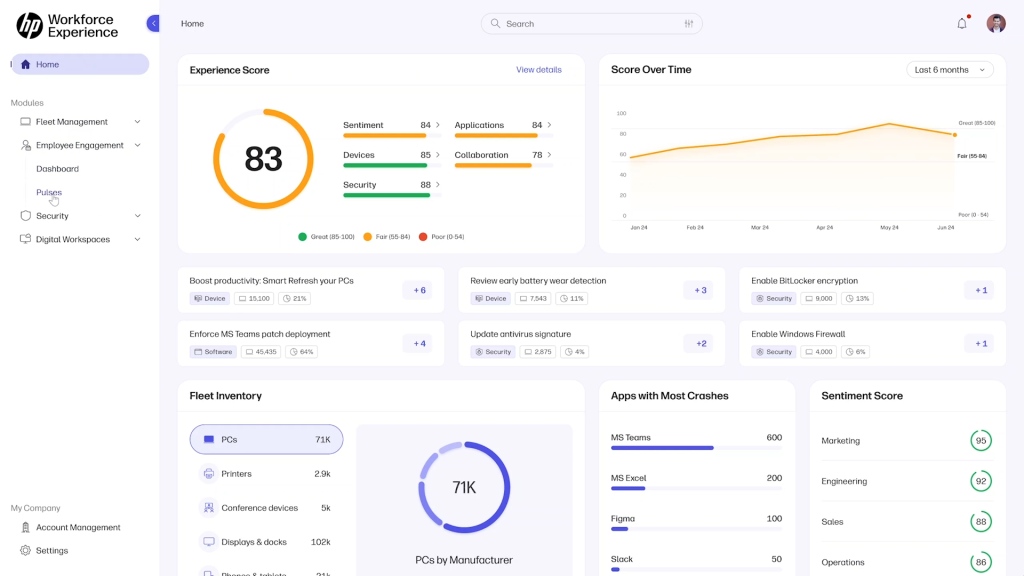1024x576 pixels.
Task: Open Collaboration score details chevron
Action: [x=549, y=155]
